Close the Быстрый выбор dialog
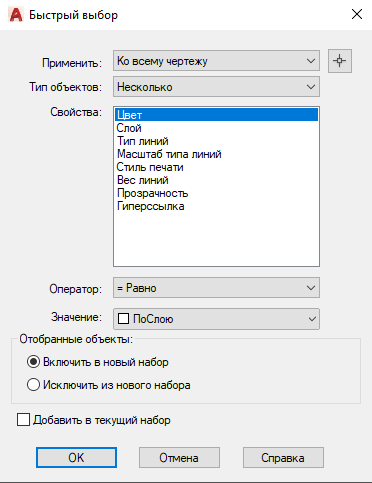372x483 pixels. tap(357, 14)
